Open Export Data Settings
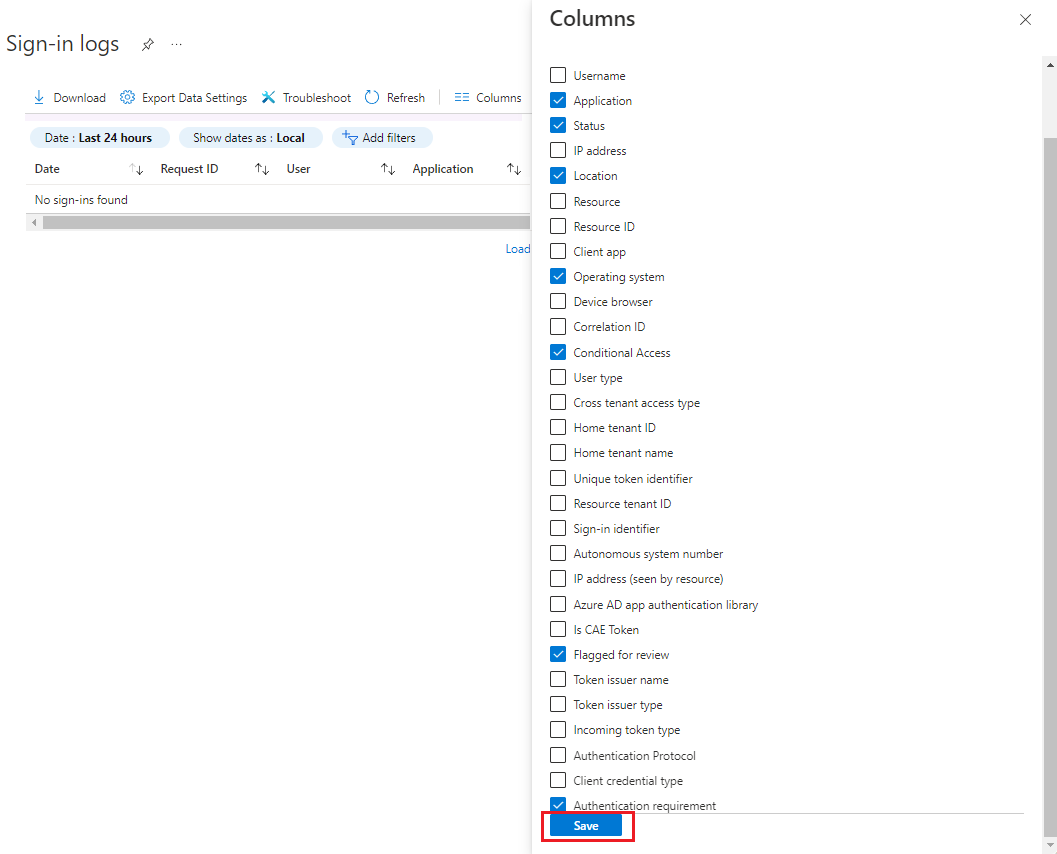This screenshot has width=1057, height=854. pos(183,98)
